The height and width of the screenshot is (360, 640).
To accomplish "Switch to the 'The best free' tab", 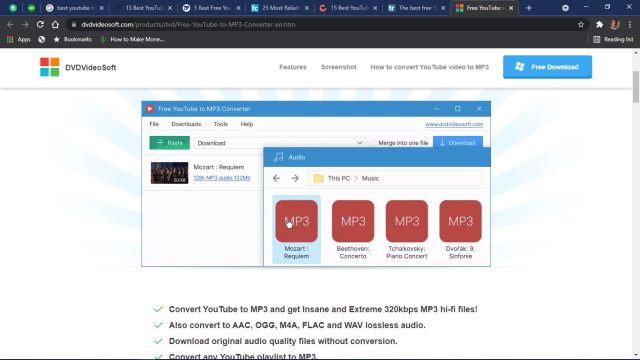I will (416, 8).
